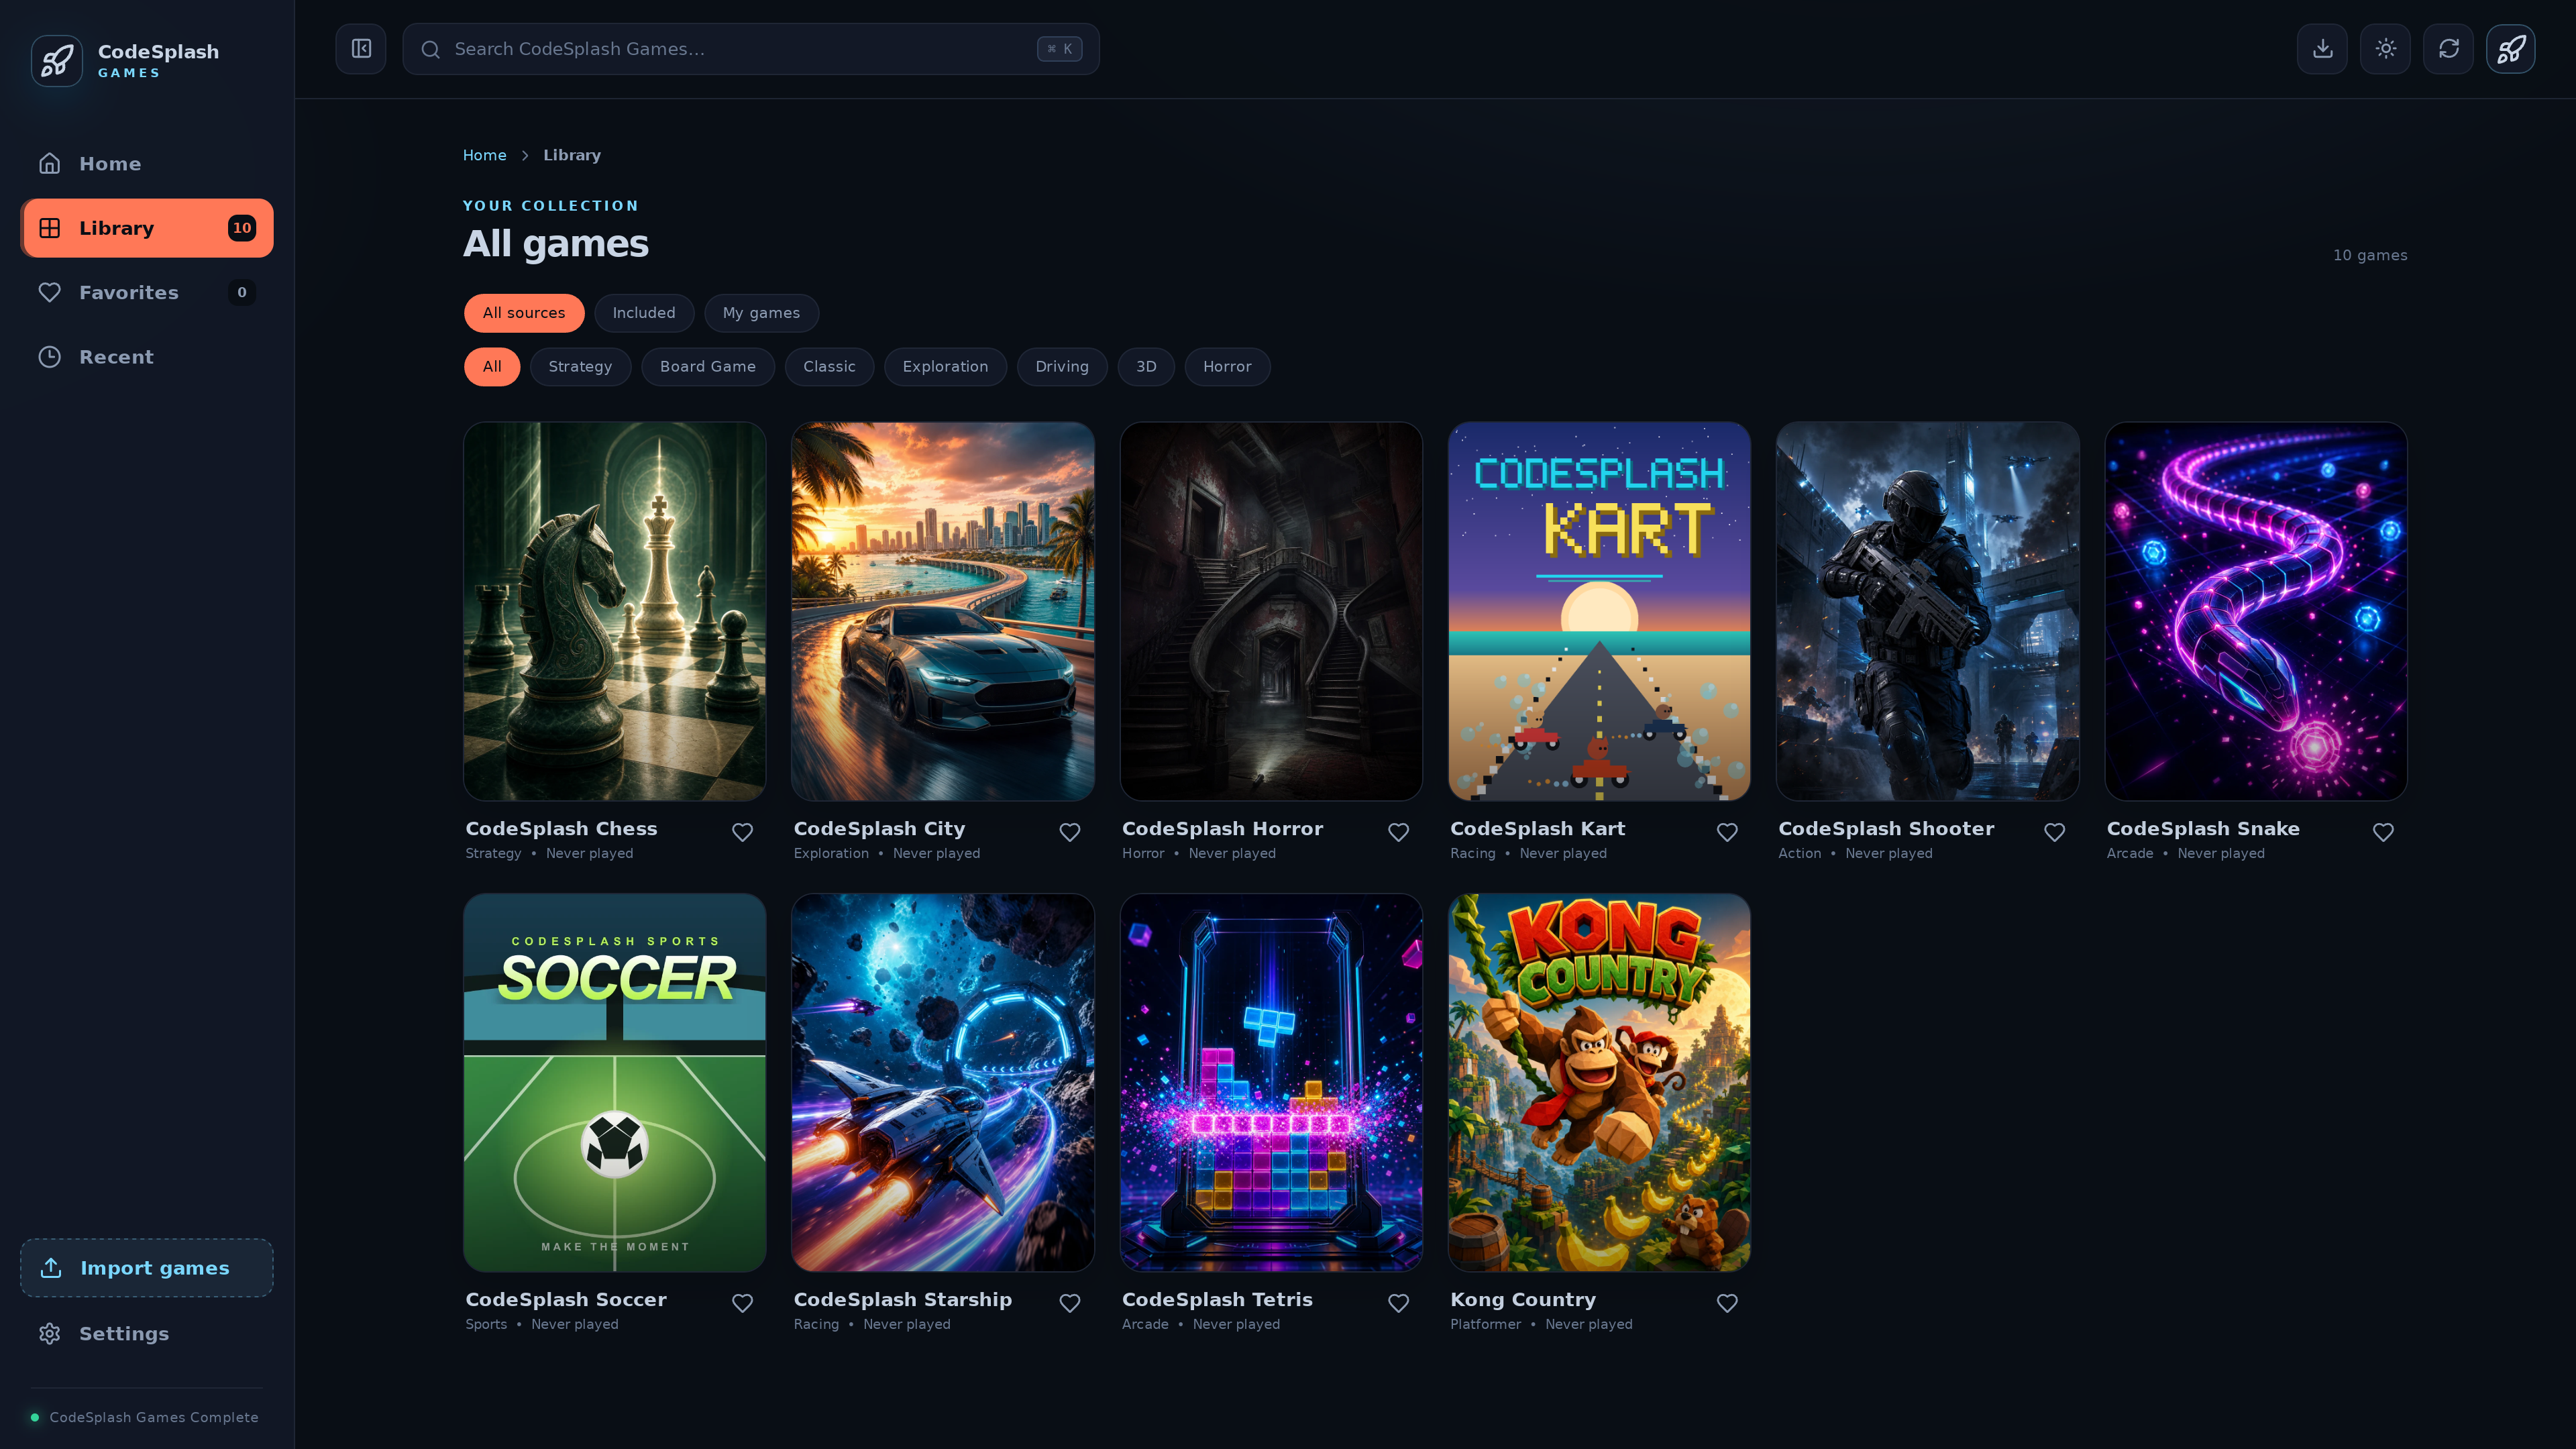
Task: Open the CodeSplash Starship cover art
Action: point(943,1083)
